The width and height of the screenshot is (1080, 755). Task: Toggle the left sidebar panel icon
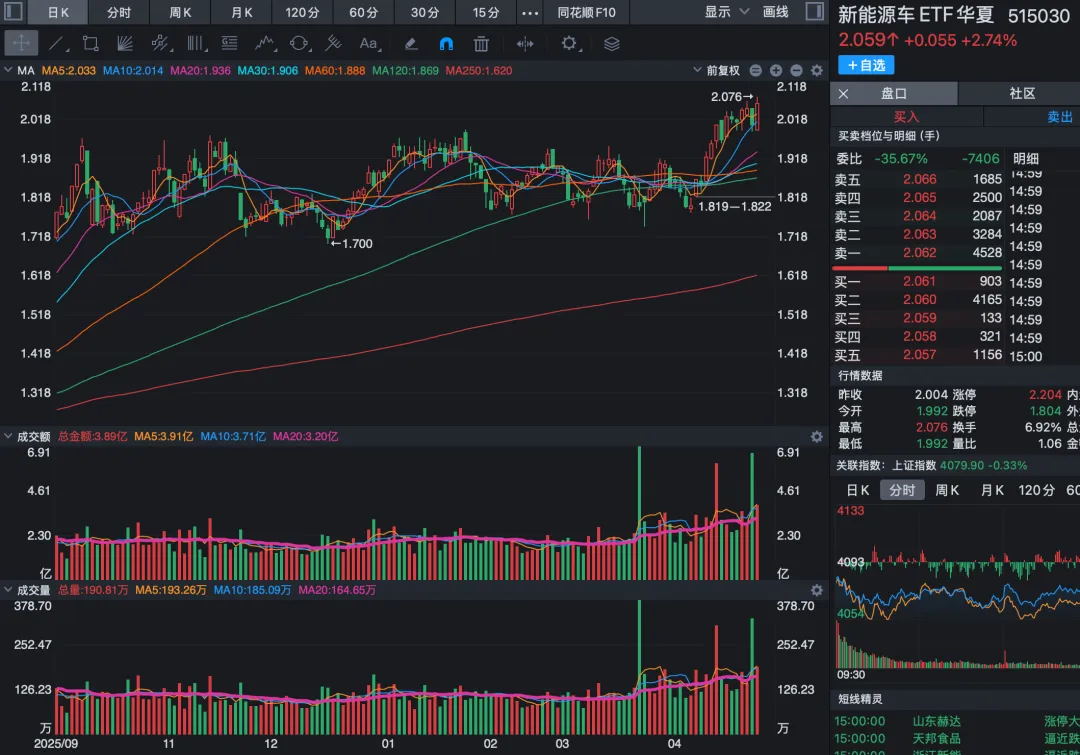pos(13,12)
